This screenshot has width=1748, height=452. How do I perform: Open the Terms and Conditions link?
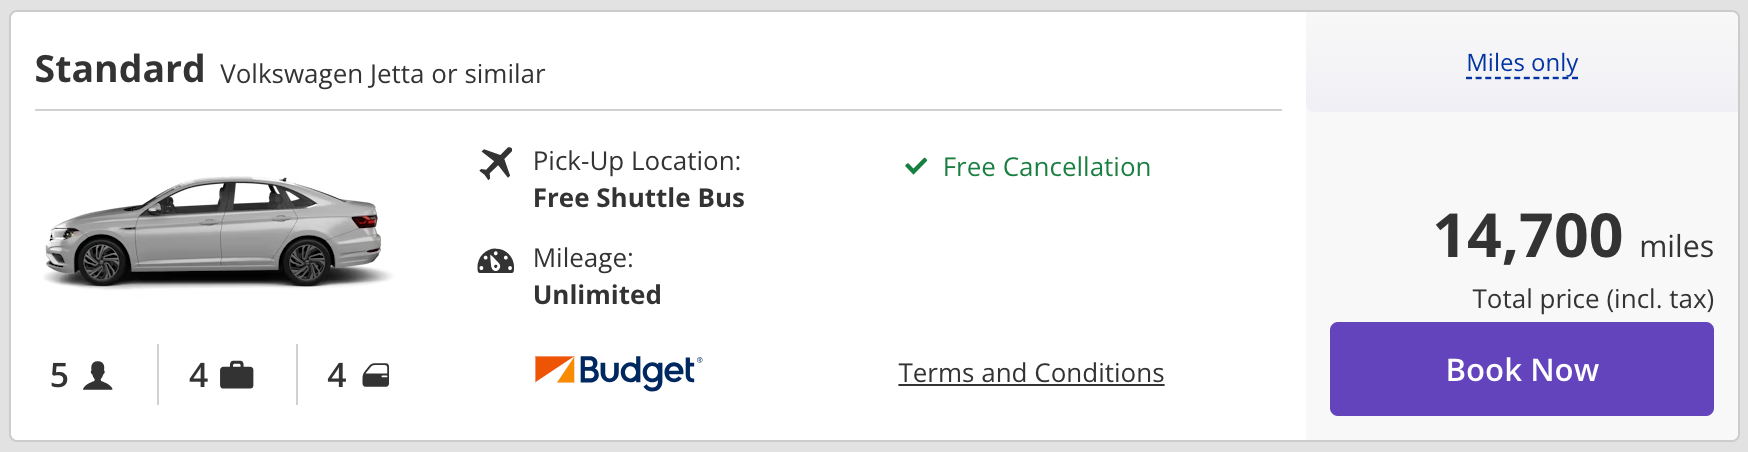click(x=1031, y=373)
